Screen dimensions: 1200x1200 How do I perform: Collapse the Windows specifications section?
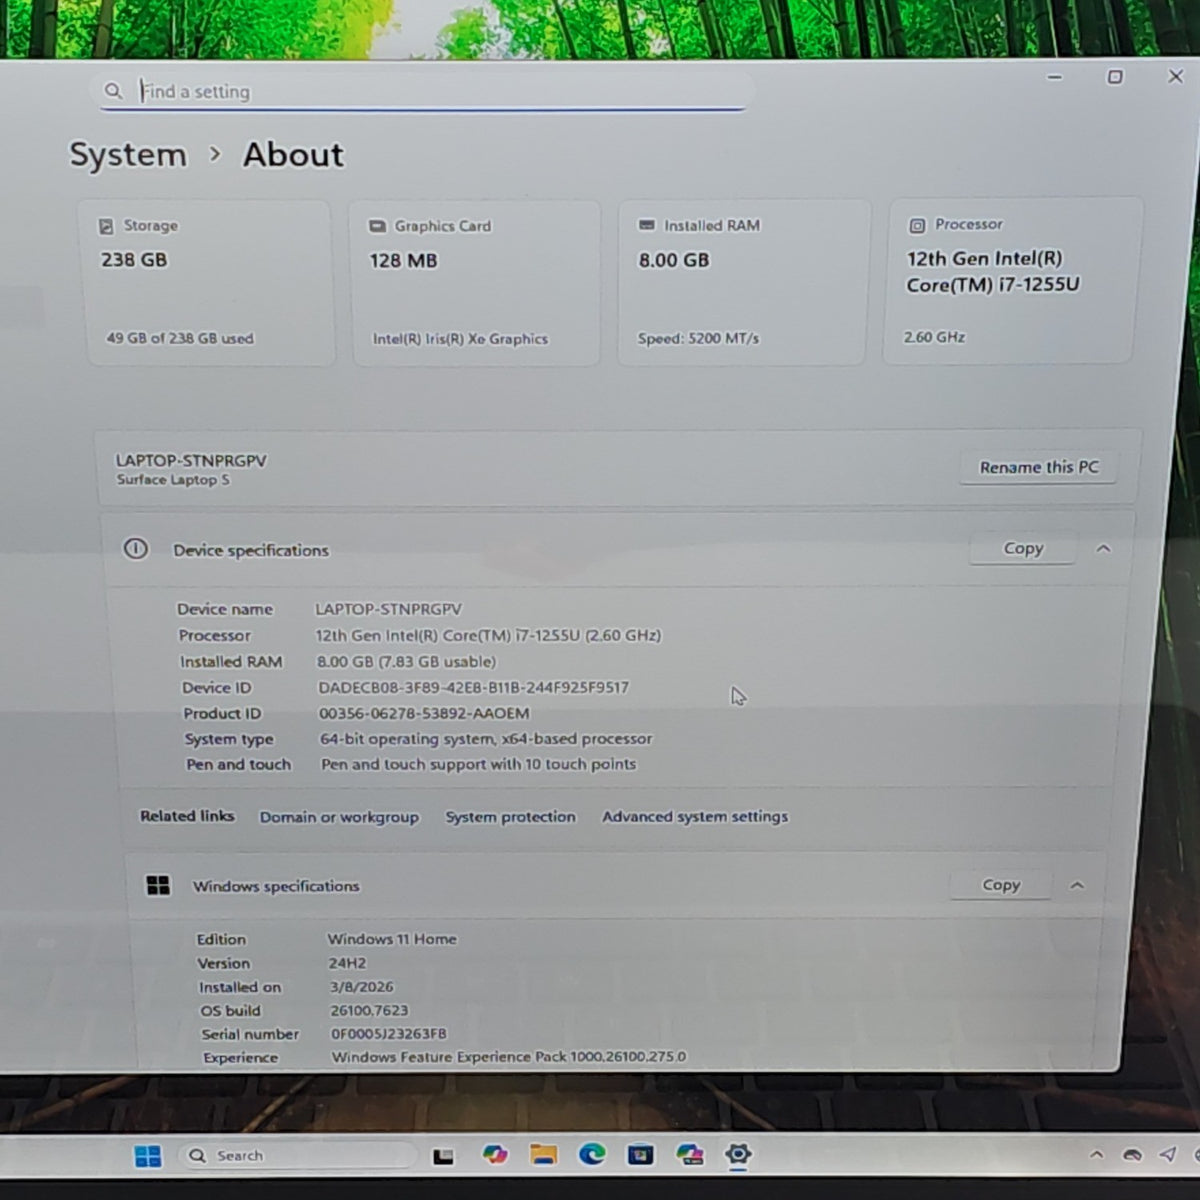coord(1077,885)
